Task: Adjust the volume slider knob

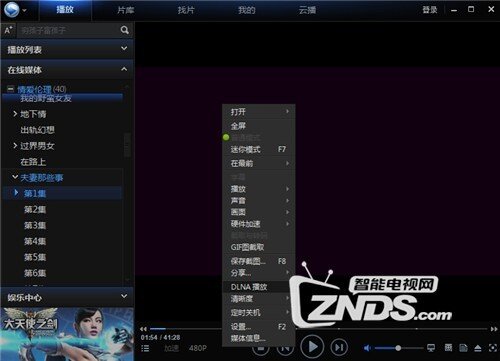Action: pos(398,348)
